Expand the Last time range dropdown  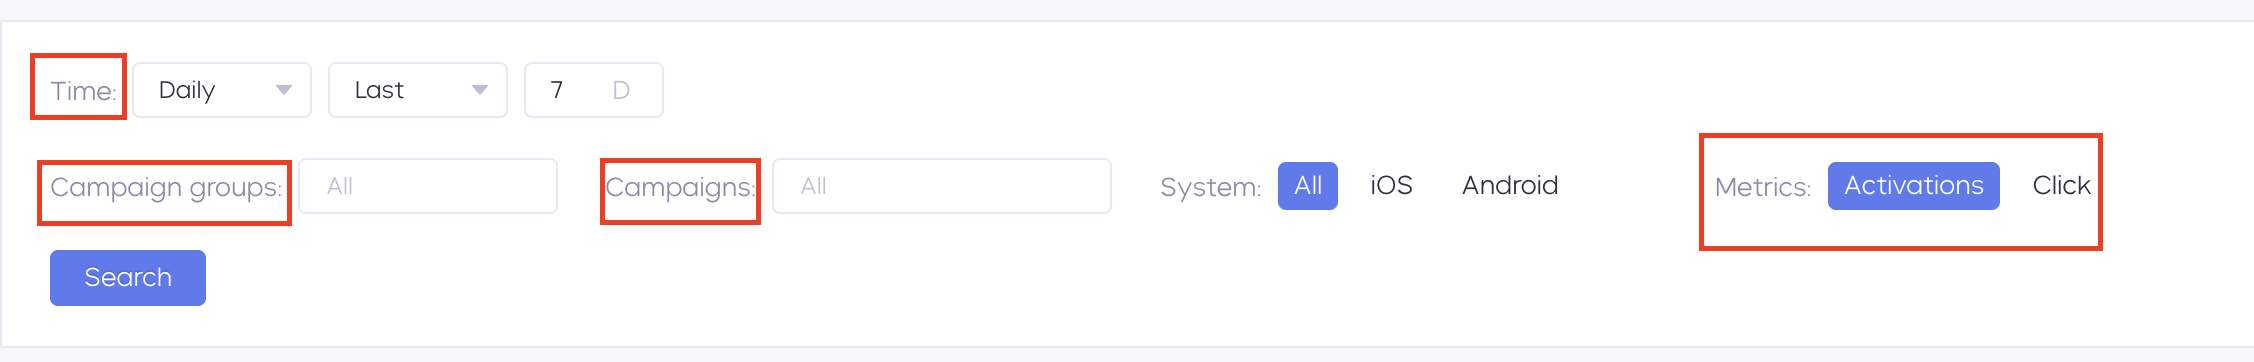[418, 90]
